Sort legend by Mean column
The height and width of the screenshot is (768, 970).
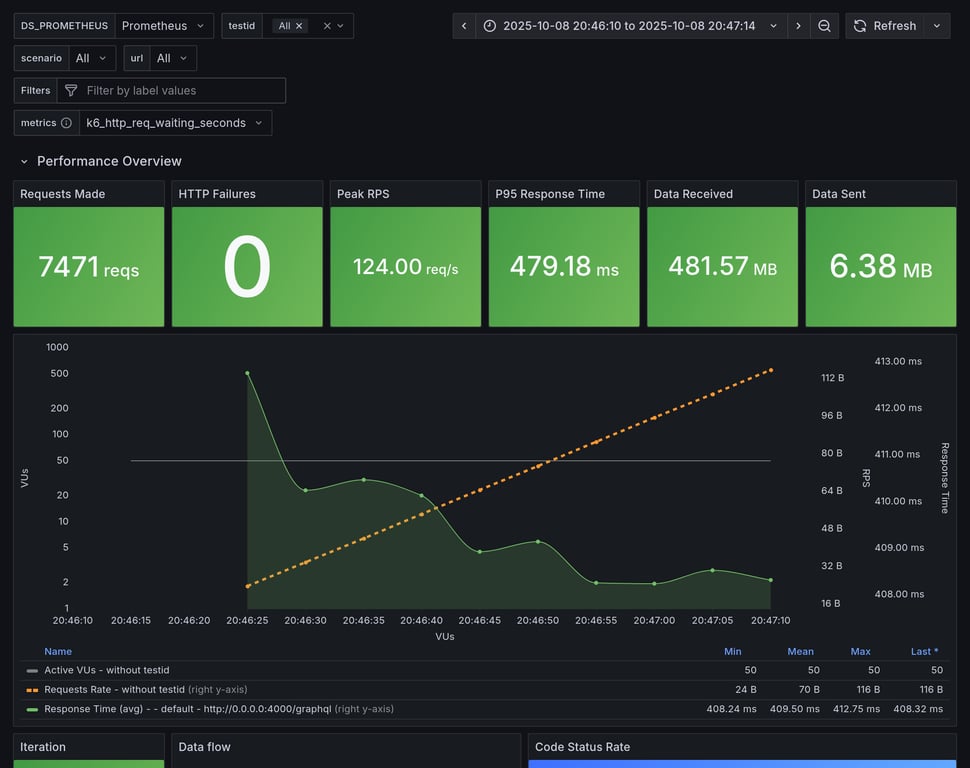(x=800, y=651)
